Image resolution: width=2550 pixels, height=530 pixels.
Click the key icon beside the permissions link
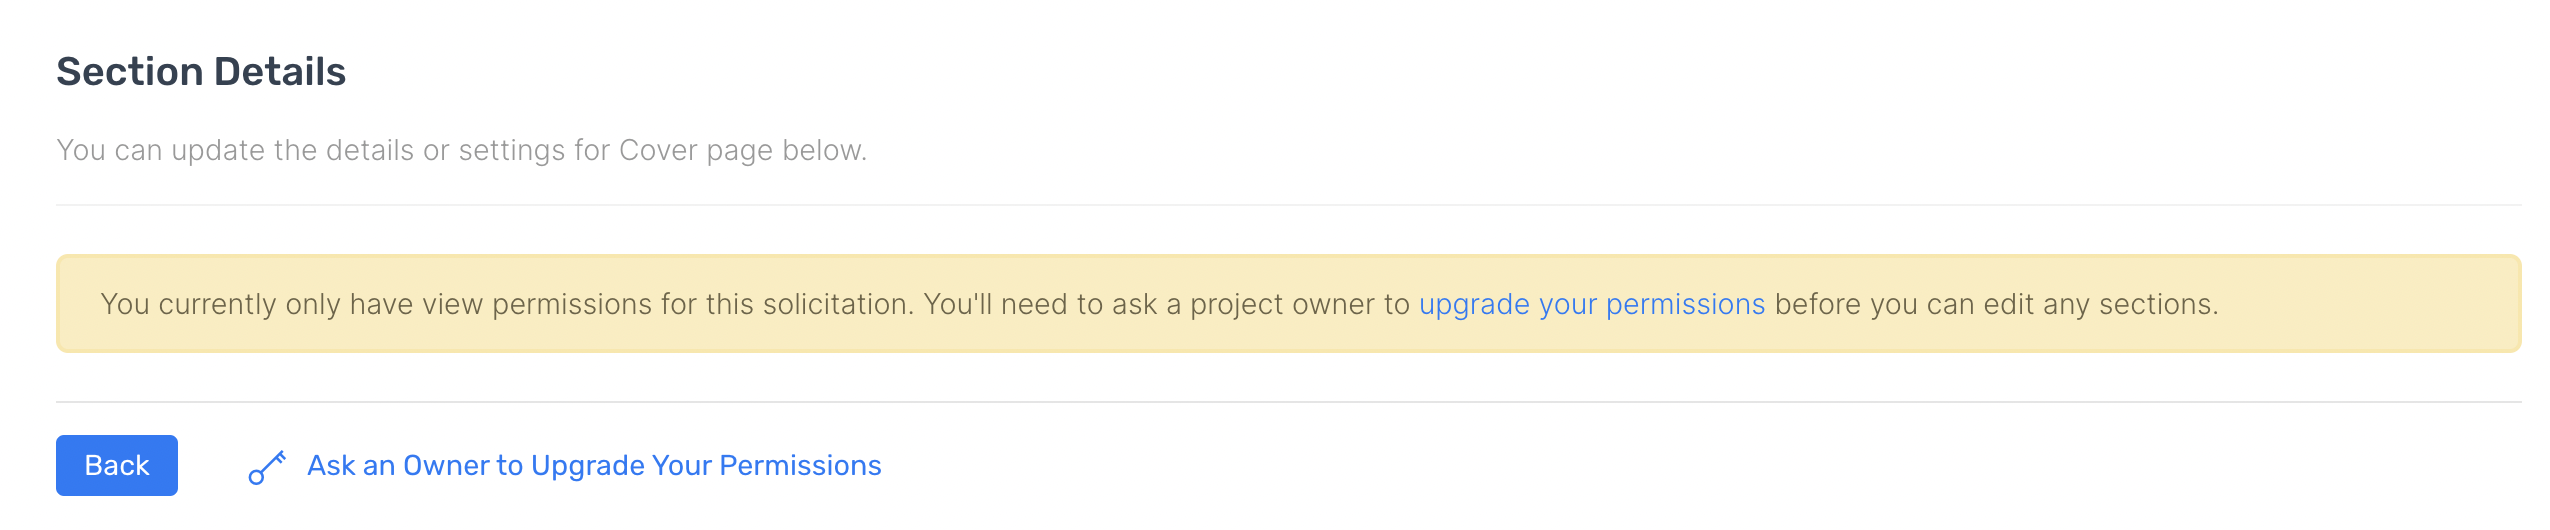coord(267,467)
